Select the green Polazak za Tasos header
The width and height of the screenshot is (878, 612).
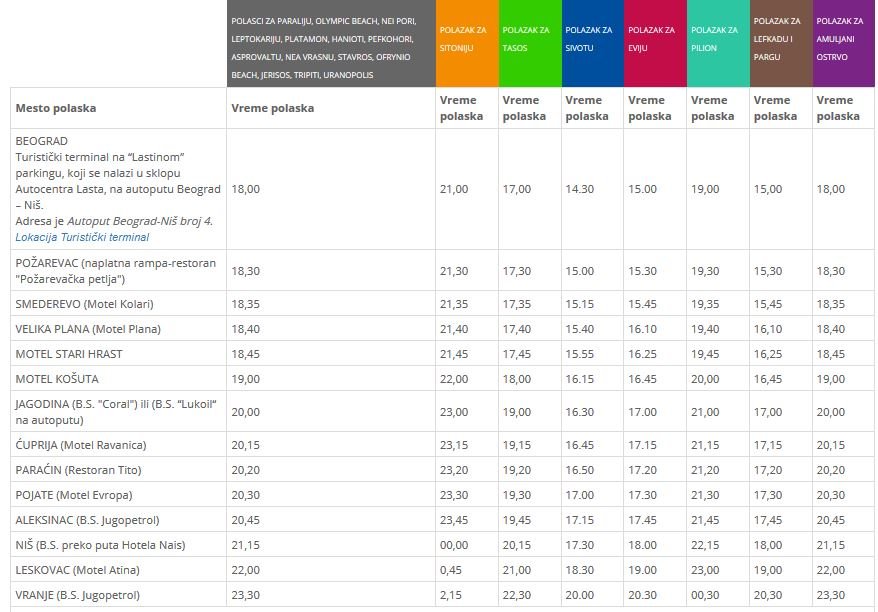pos(529,44)
